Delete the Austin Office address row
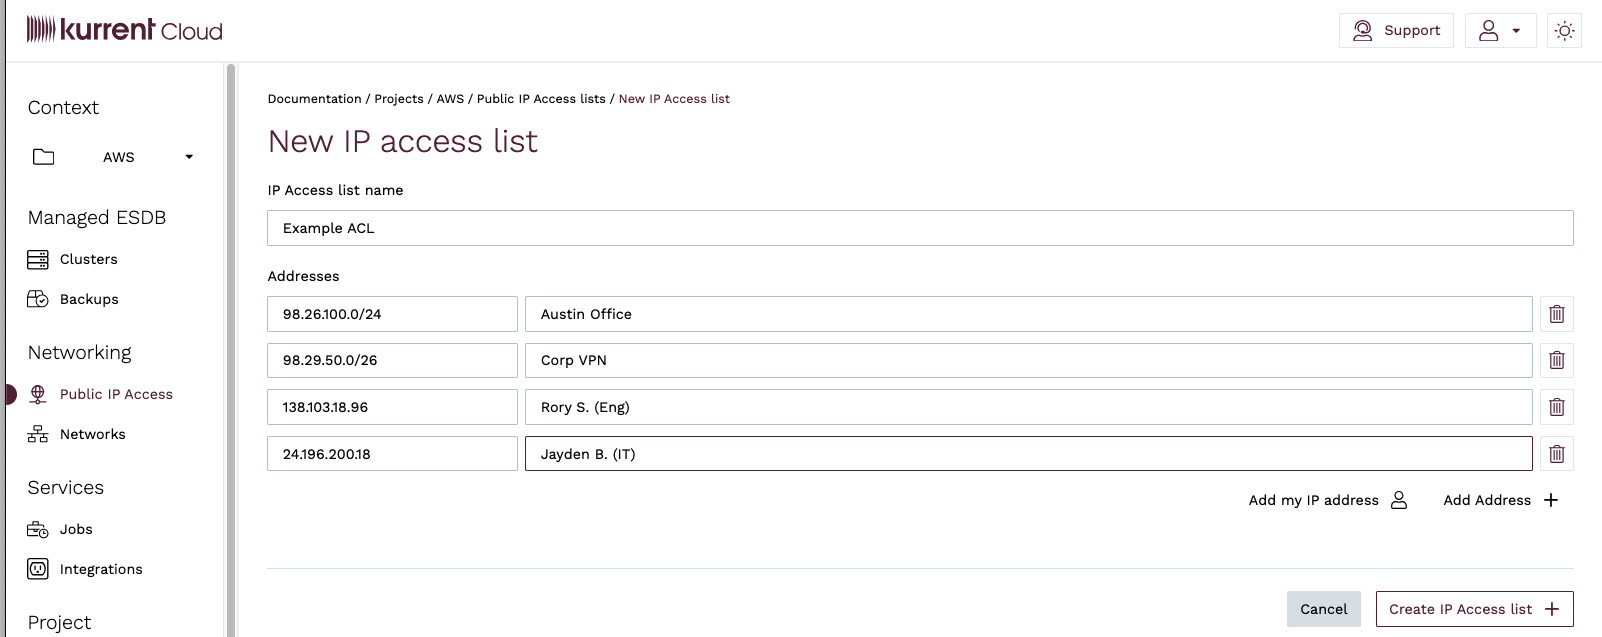Viewport: 1602px width, 637px height. pos(1556,314)
